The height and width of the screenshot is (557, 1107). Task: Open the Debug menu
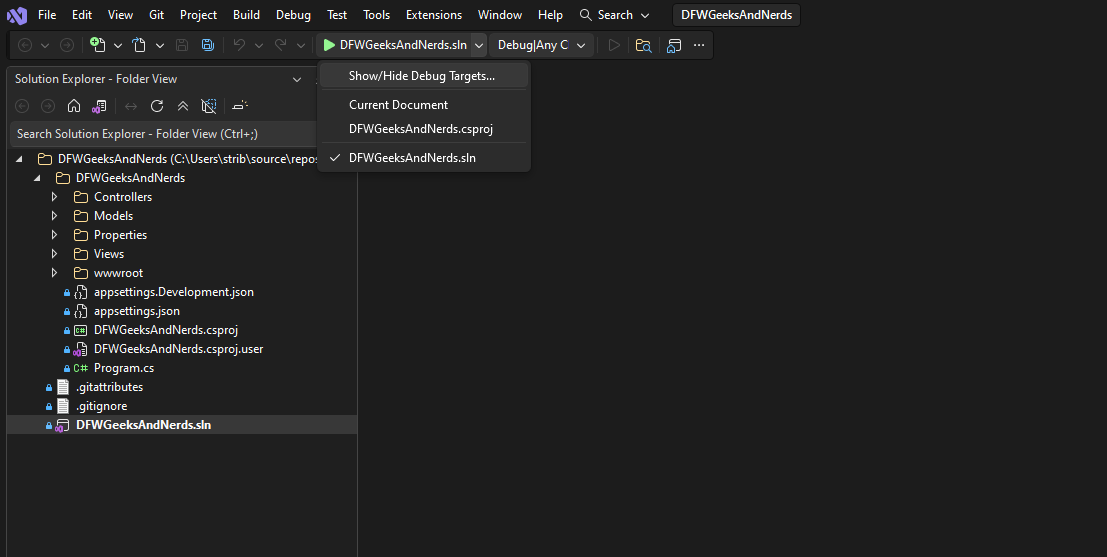point(293,15)
